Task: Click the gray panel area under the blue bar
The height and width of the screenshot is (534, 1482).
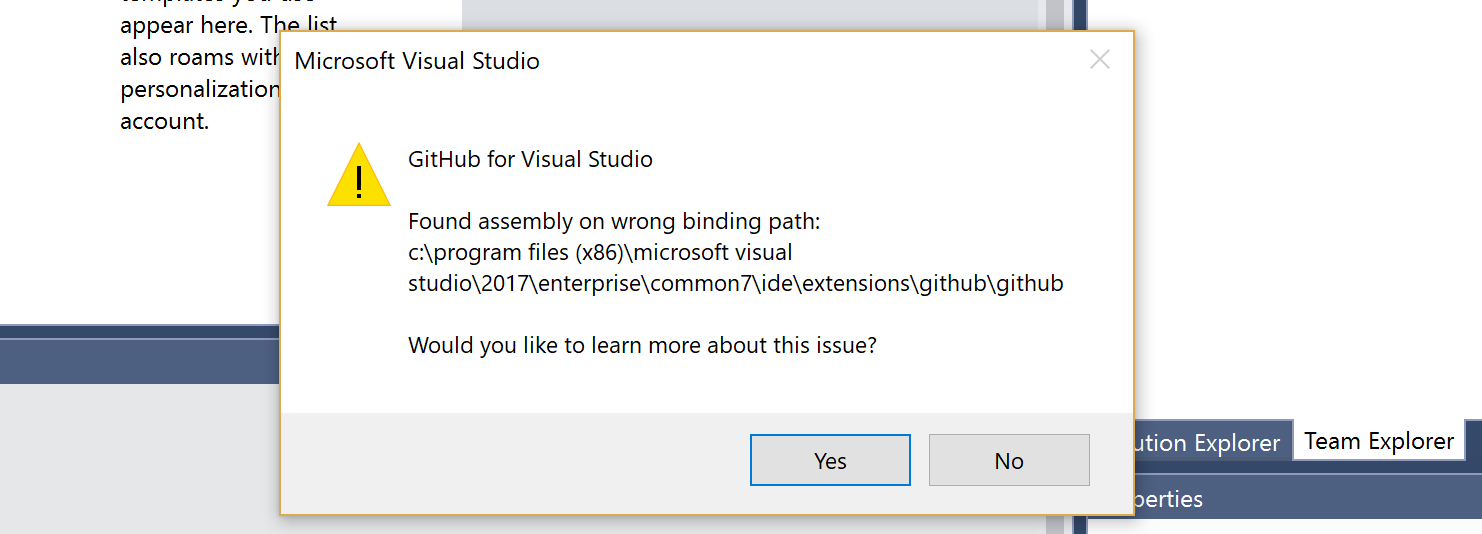Action: click(x=139, y=458)
